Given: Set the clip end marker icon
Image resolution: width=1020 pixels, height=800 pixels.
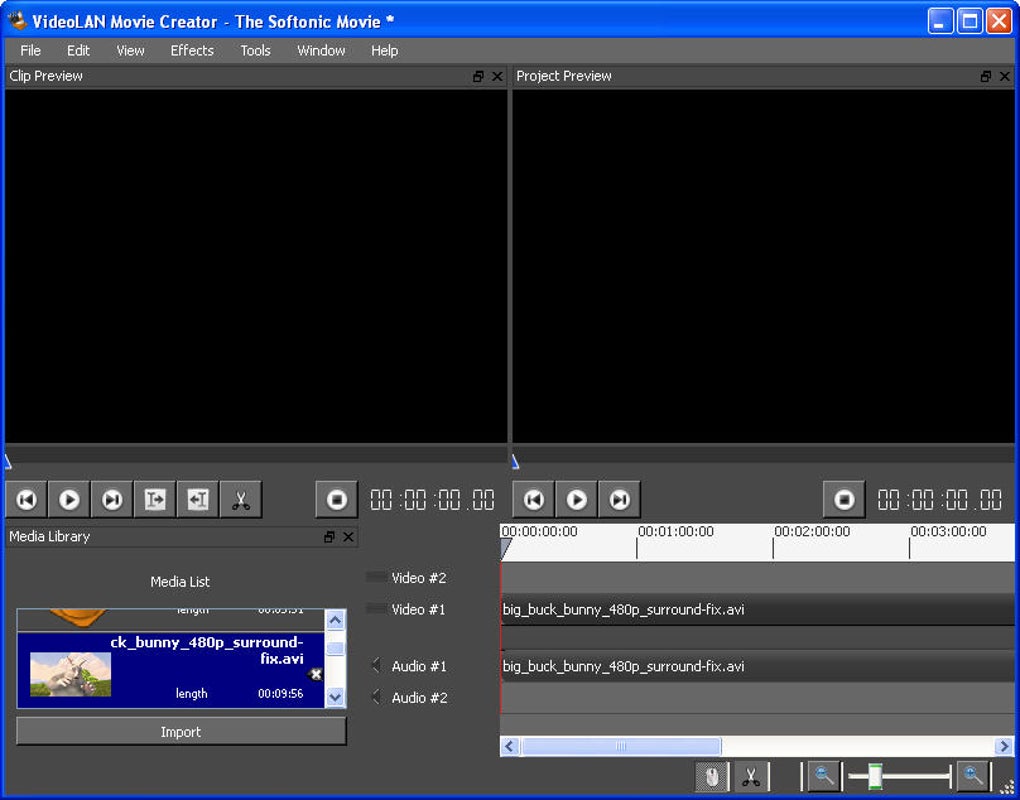Looking at the screenshot, I should 198,499.
